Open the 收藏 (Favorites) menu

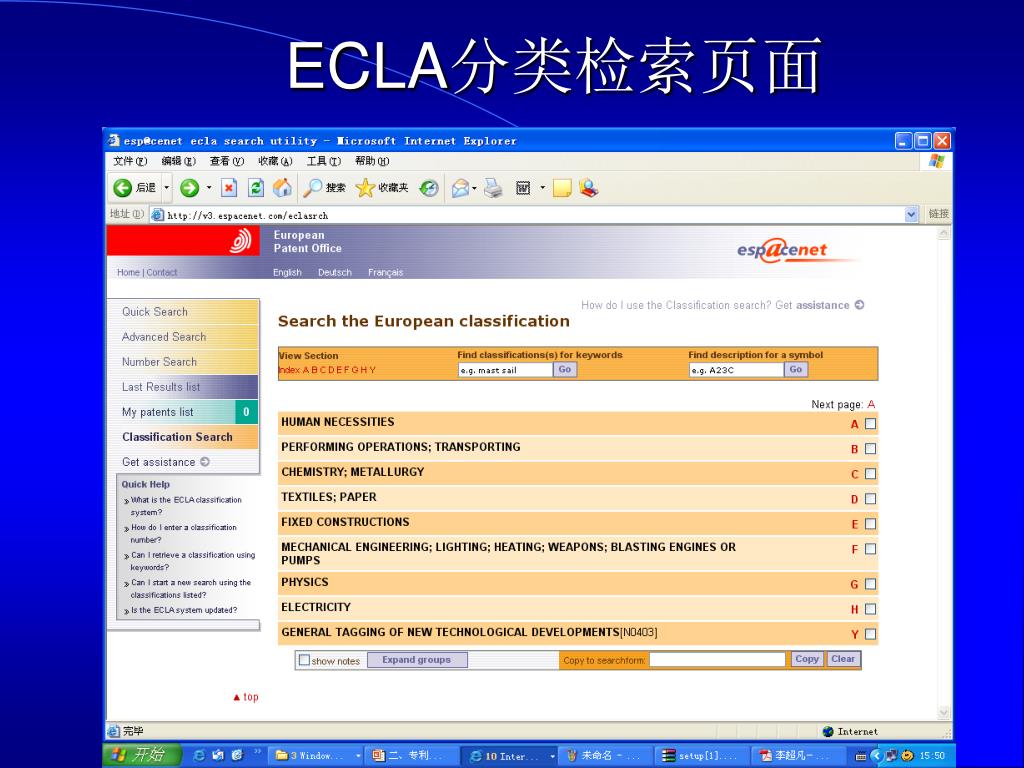[x=275, y=161]
